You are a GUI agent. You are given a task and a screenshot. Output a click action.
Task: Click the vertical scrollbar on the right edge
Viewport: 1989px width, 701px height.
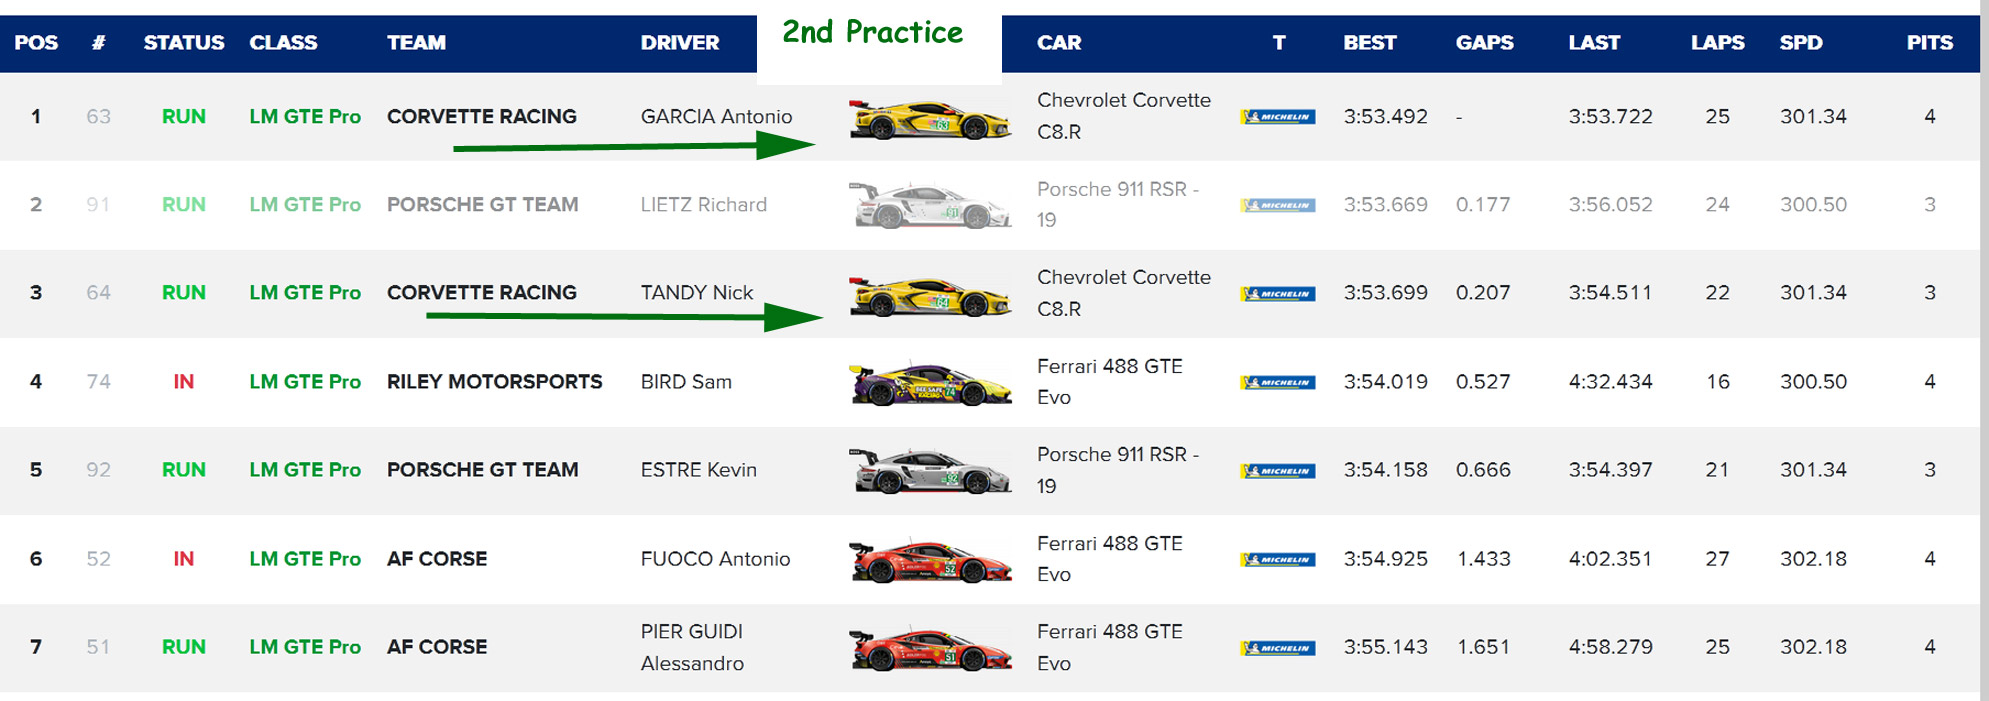(1984, 350)
